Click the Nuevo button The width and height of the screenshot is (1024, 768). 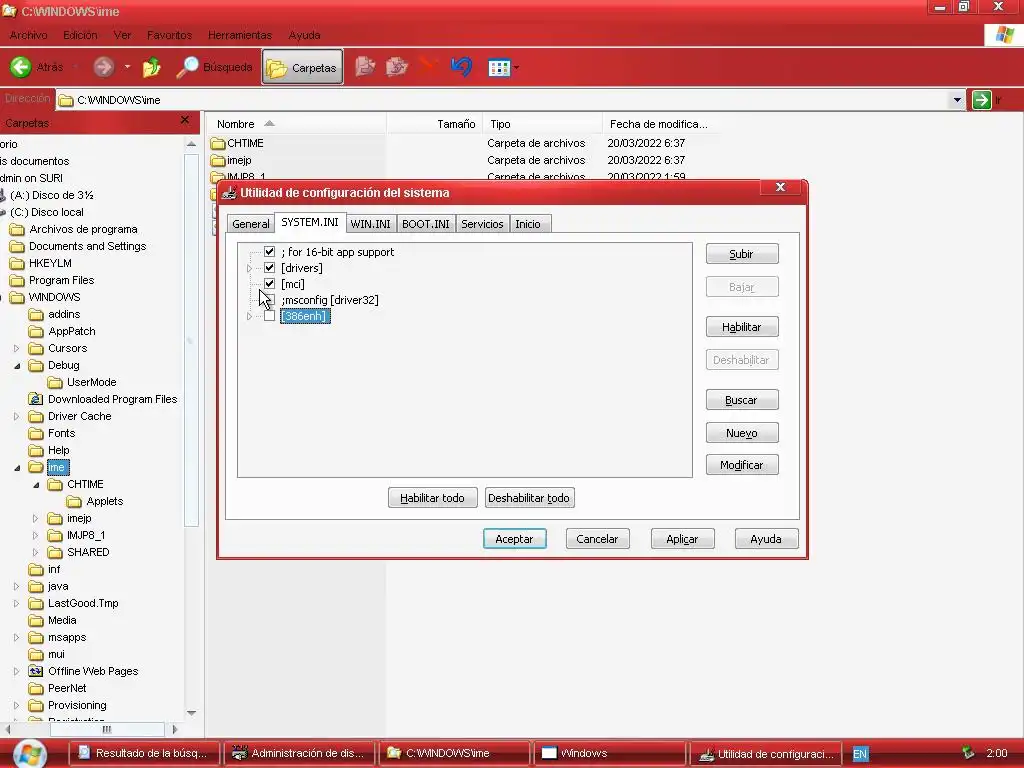coord(742,433)
